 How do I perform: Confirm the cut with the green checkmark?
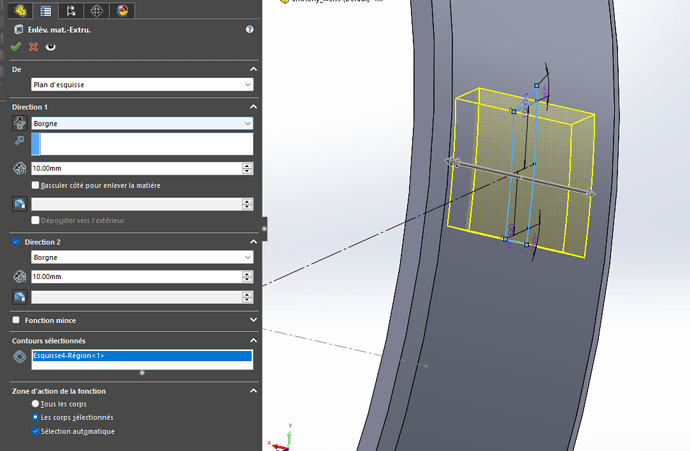click(x=16, y=47)
